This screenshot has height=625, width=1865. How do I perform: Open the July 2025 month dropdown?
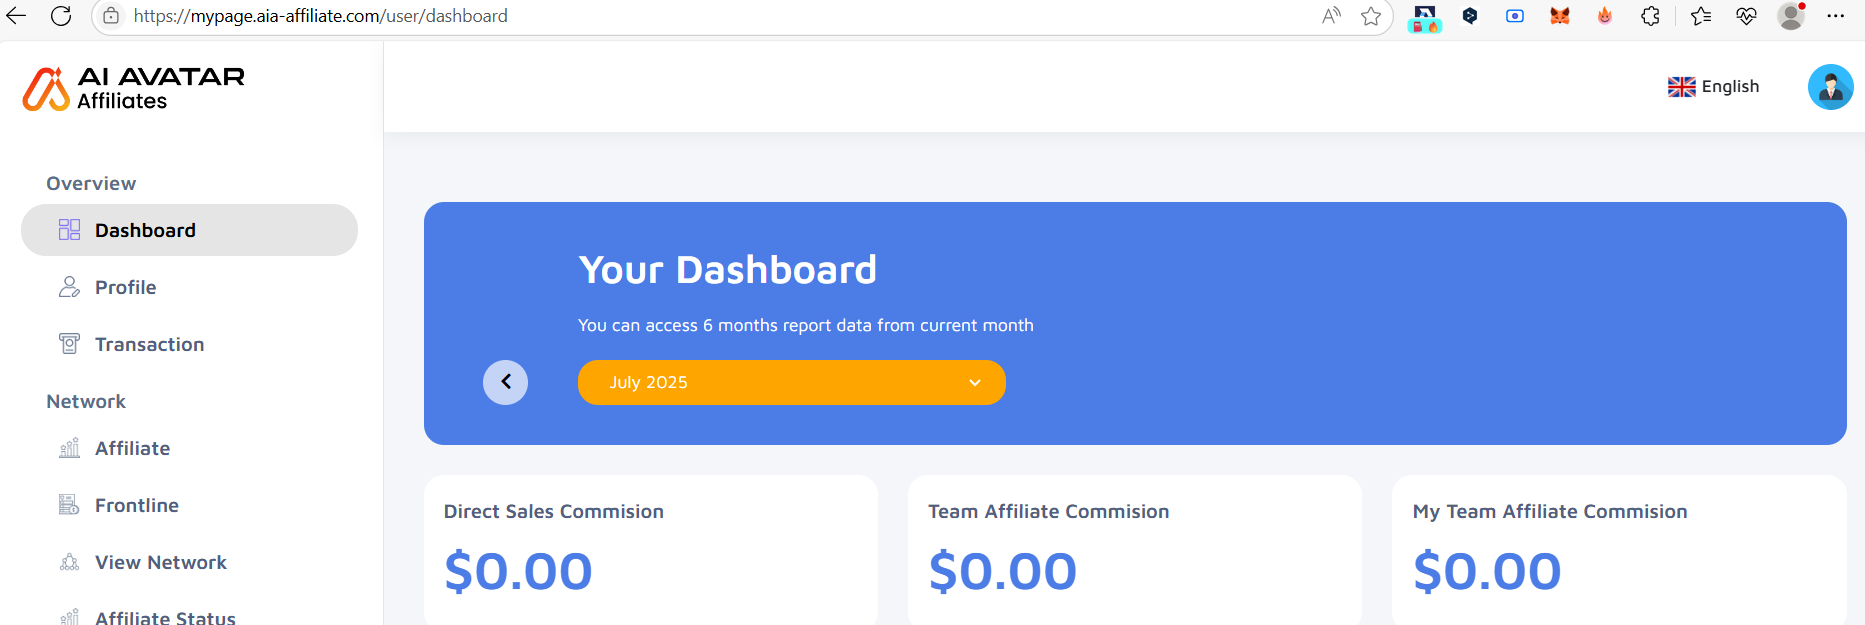click(x=790, y=382)
